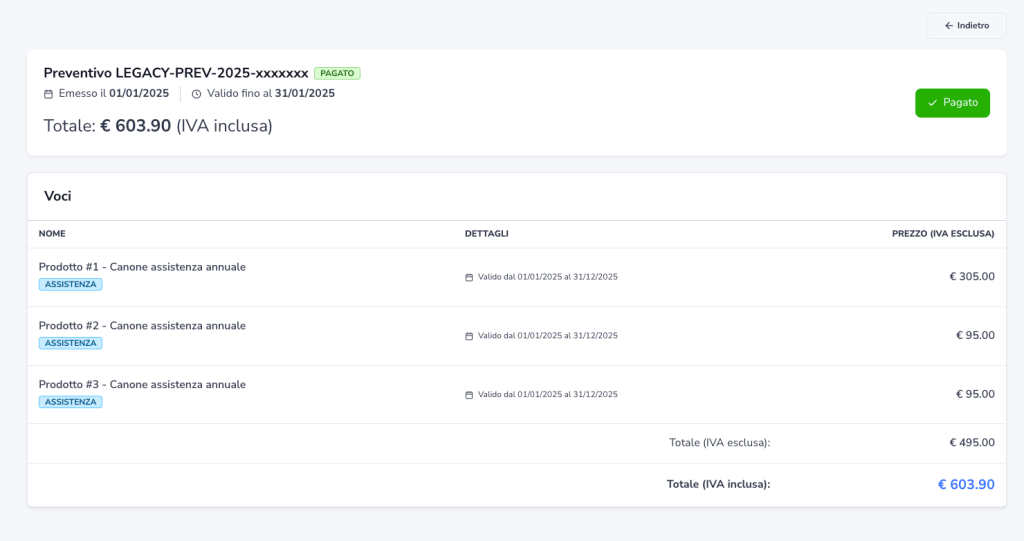Click the clock icon beside Valido fino al
This screenshot has height=541, width=1024.
[197, 94]
